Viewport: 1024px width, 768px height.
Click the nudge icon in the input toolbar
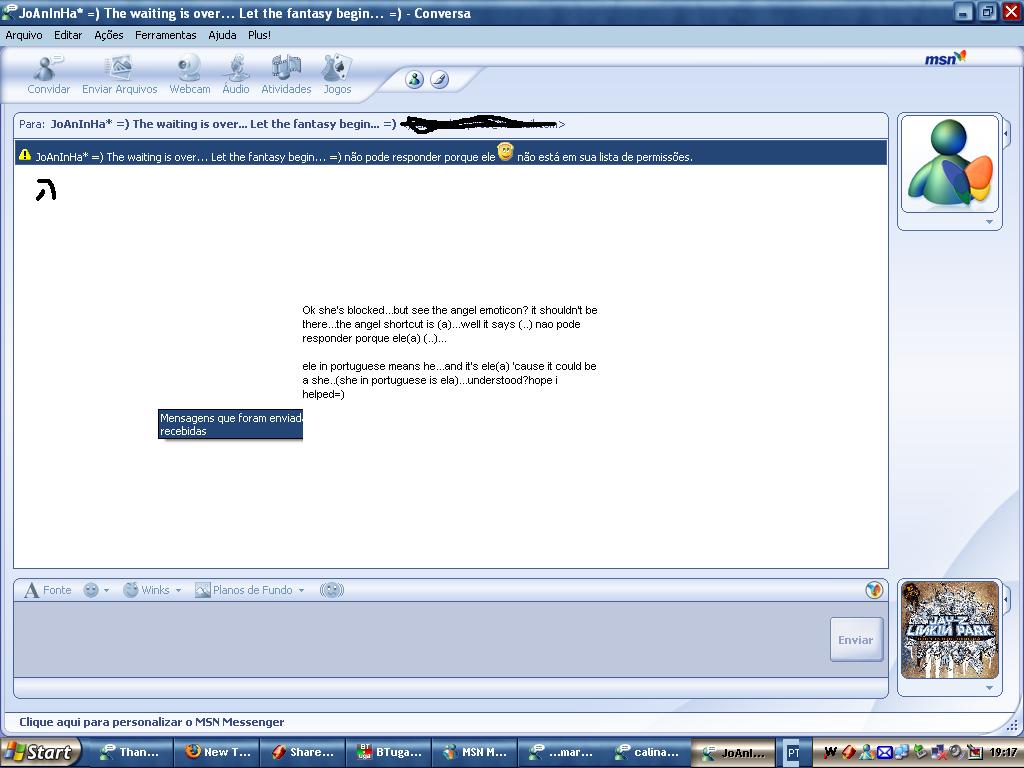pos(331,590)
